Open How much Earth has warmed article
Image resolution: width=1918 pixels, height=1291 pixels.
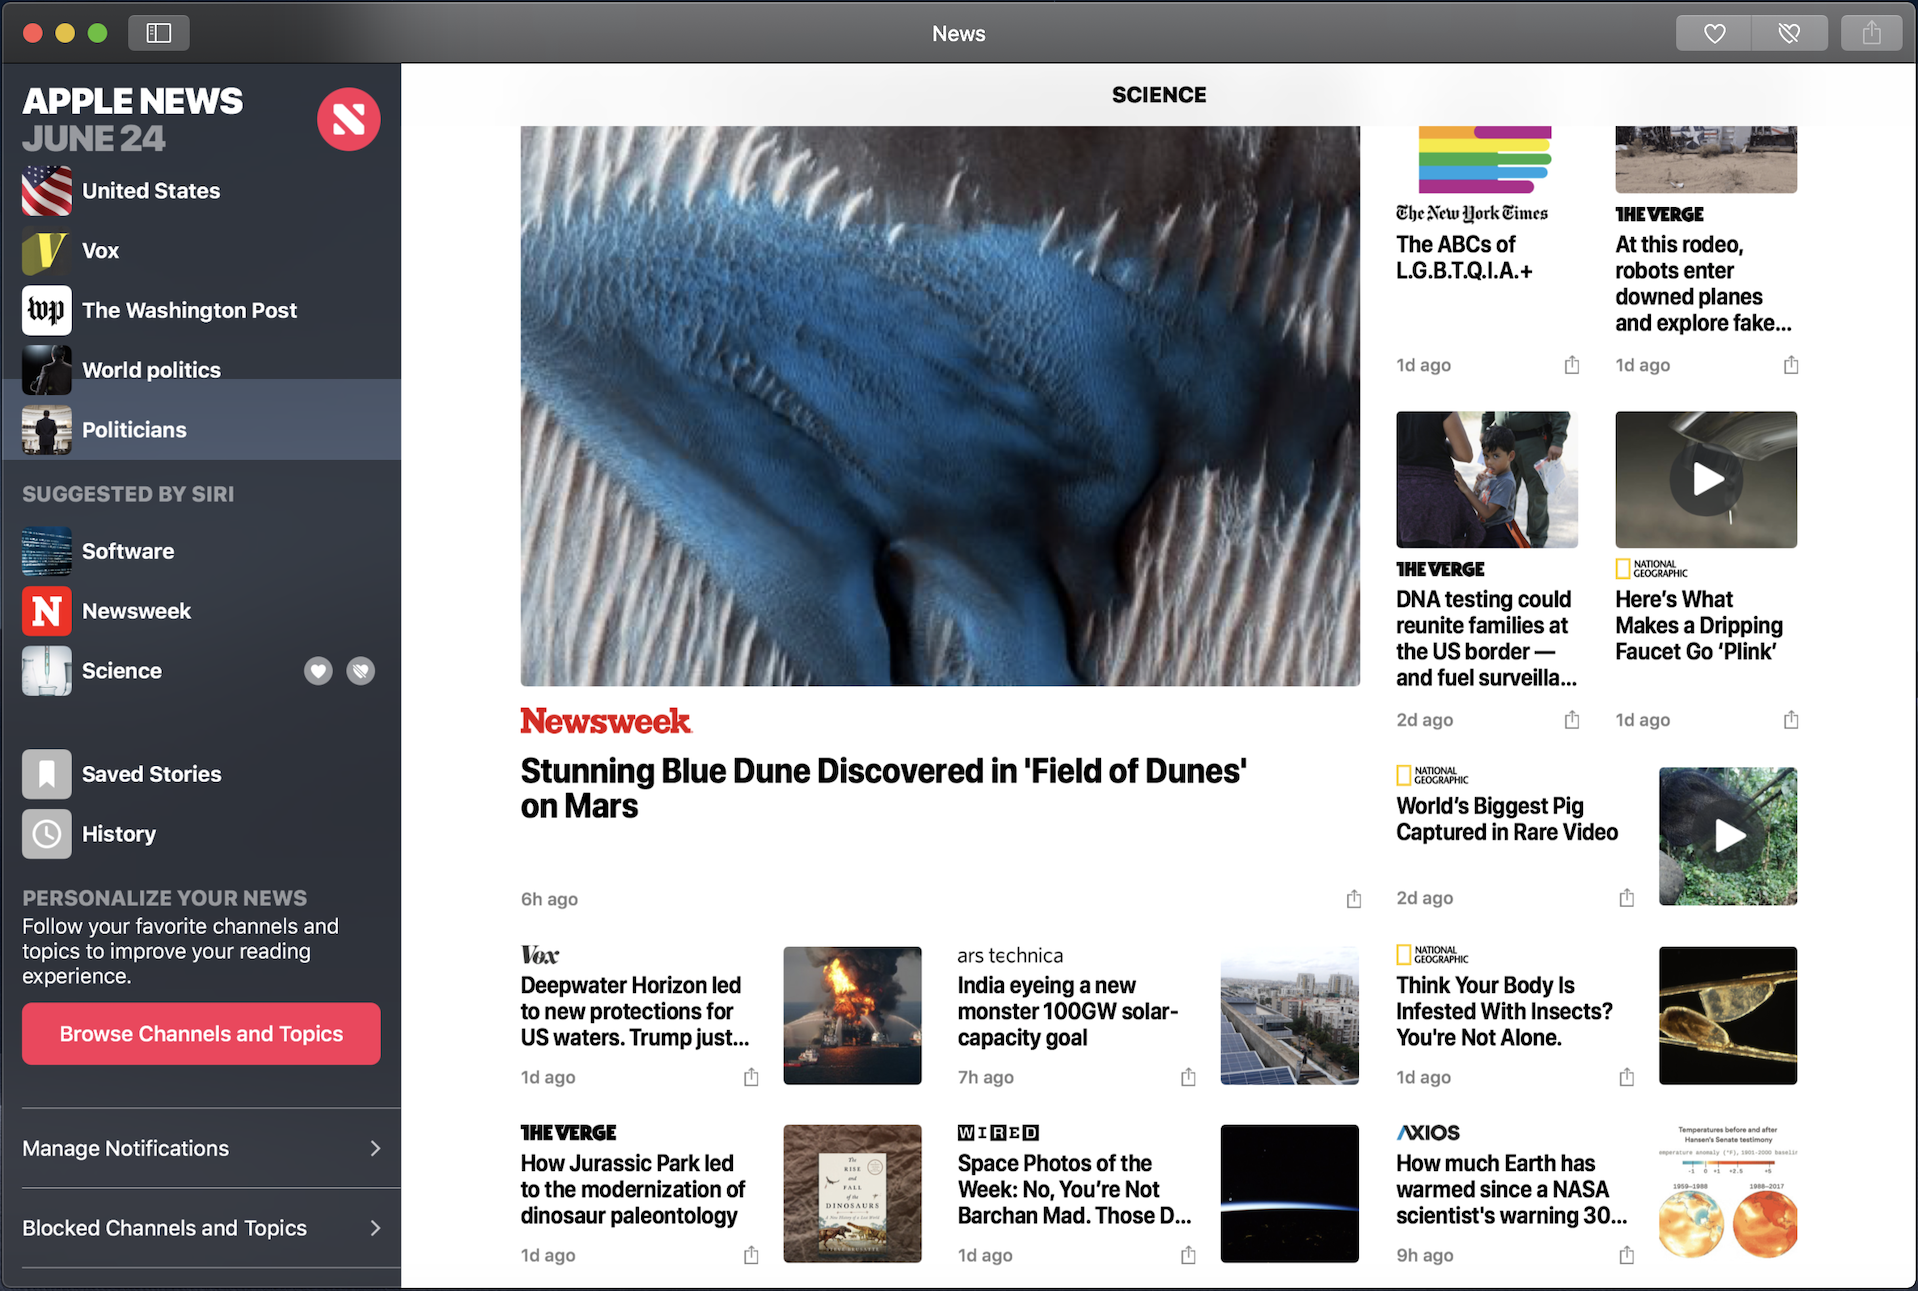[x=1511, y=1189]
